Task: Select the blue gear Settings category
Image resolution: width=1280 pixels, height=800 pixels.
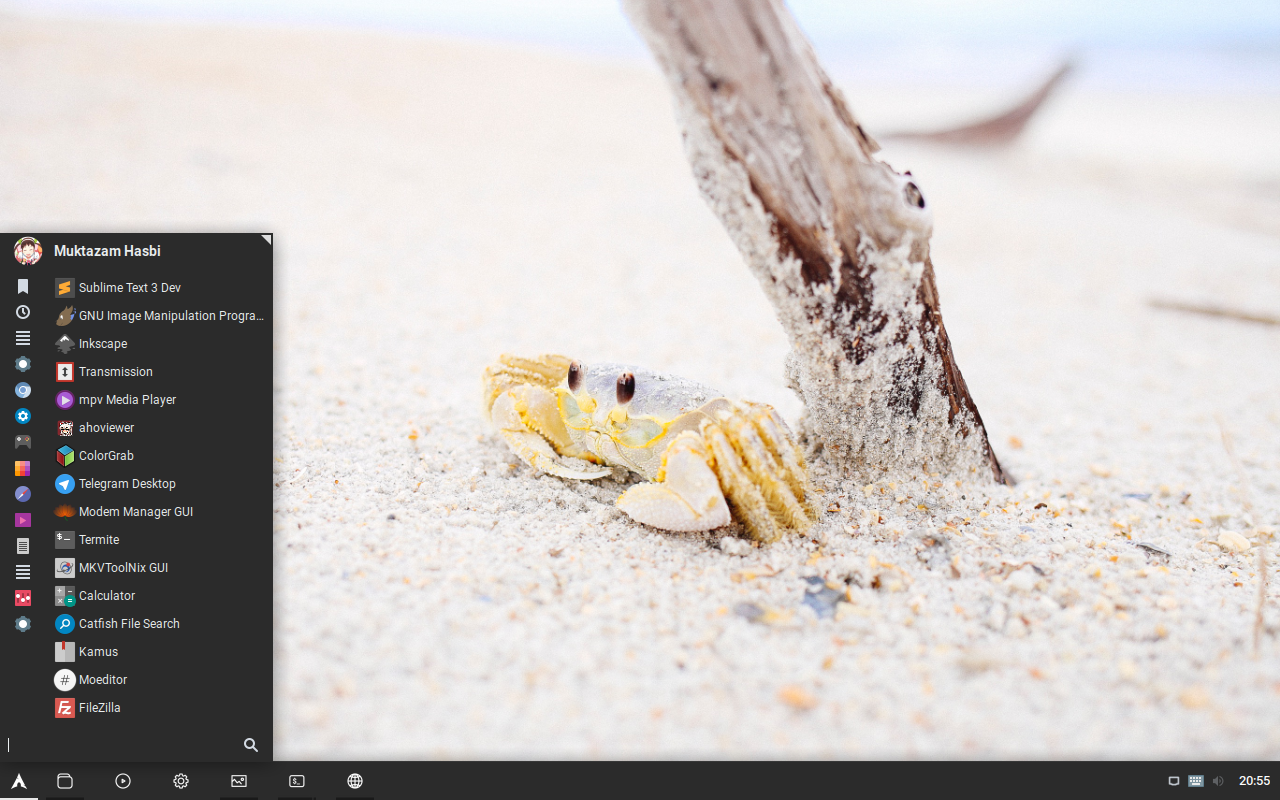Action: 22,416
